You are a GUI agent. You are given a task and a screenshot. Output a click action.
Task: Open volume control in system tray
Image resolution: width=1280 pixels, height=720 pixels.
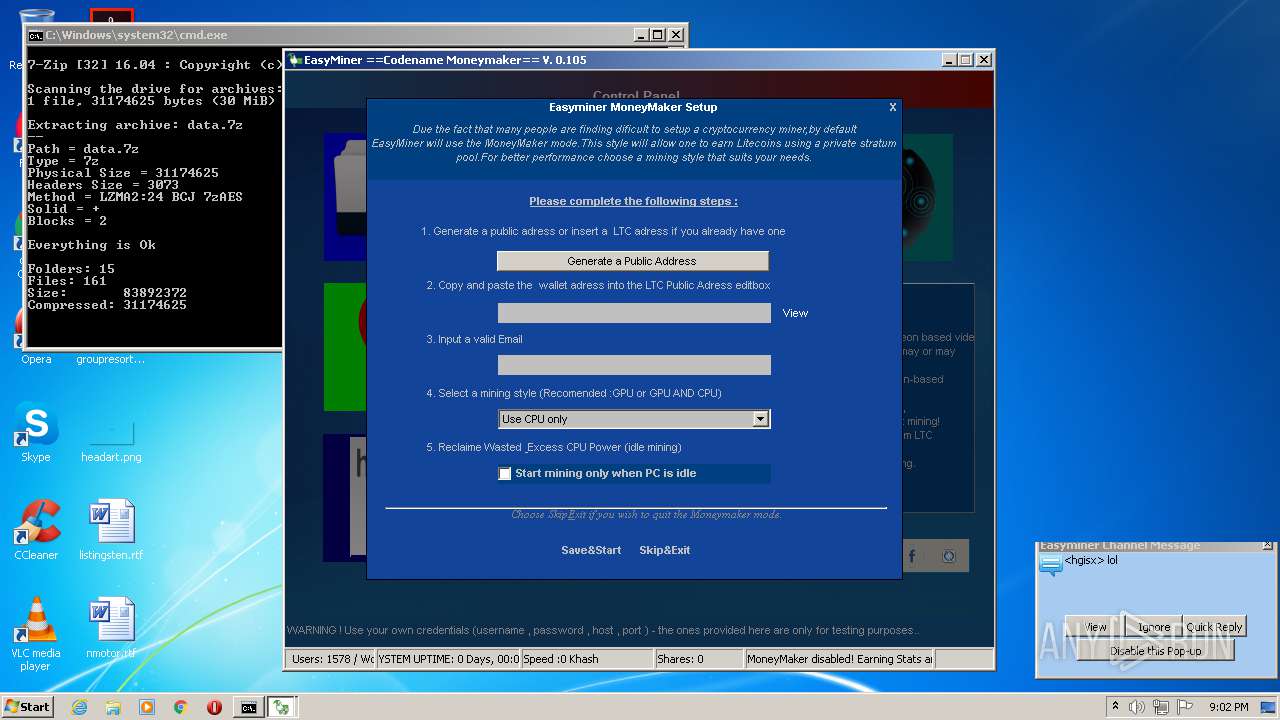click(1137, 707)
